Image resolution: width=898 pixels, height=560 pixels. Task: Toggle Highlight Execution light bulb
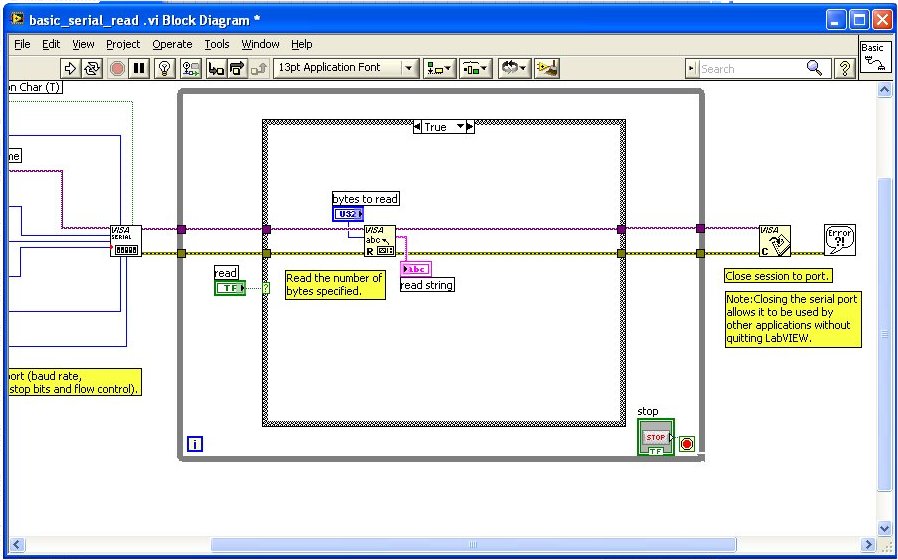pos(166,68)
